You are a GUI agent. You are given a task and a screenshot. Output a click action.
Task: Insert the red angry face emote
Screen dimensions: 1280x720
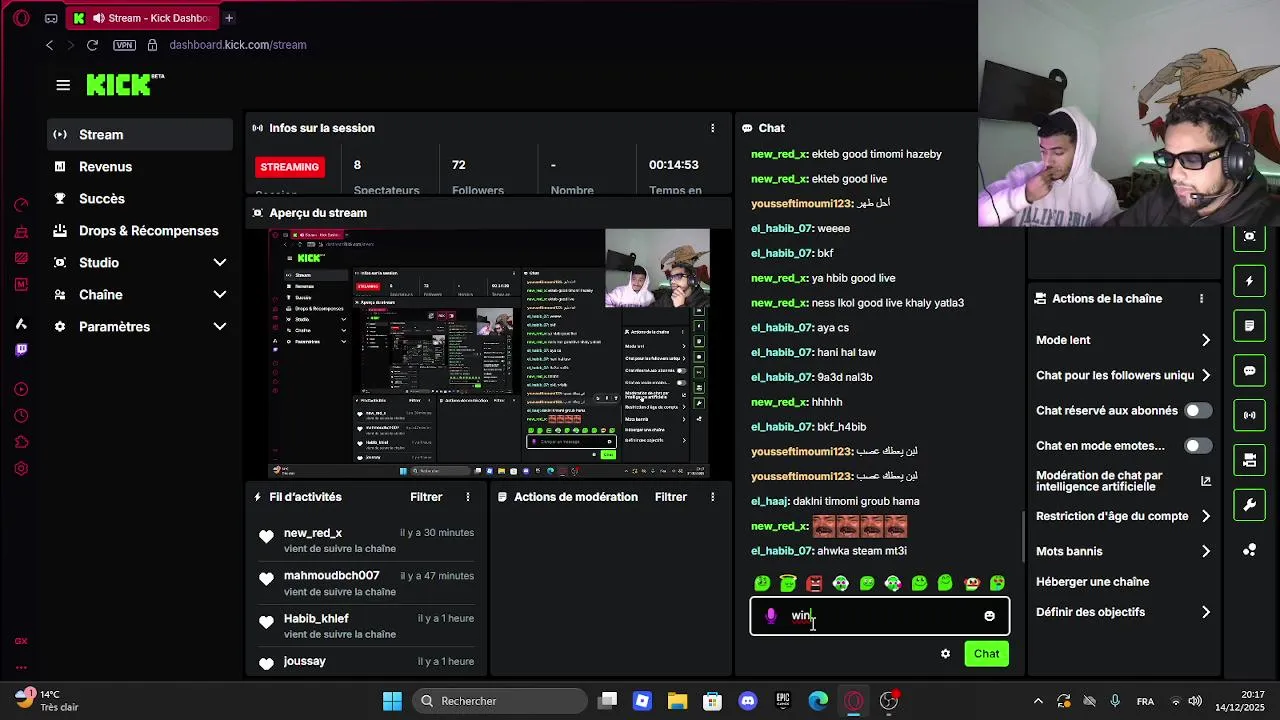(814, 583)
